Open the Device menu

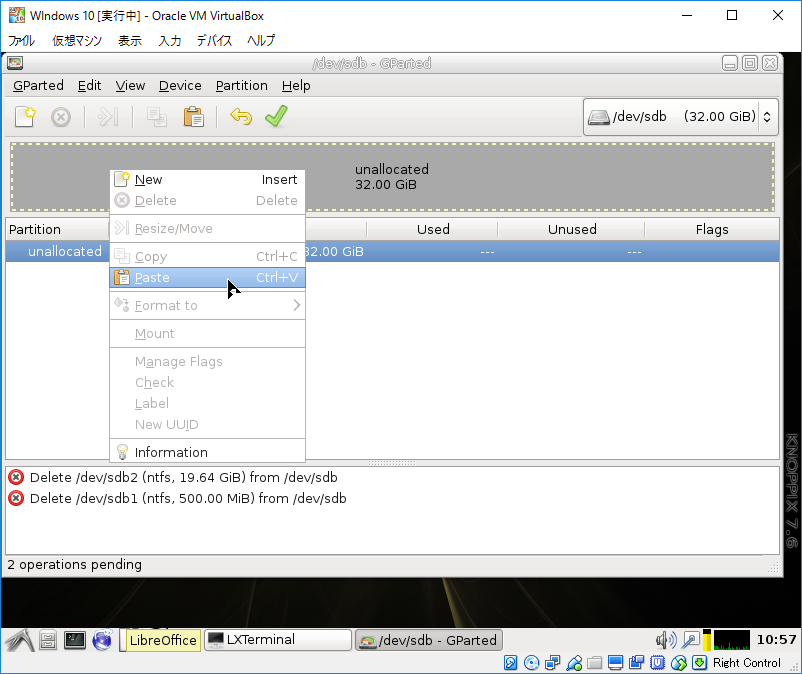(180, 85)
